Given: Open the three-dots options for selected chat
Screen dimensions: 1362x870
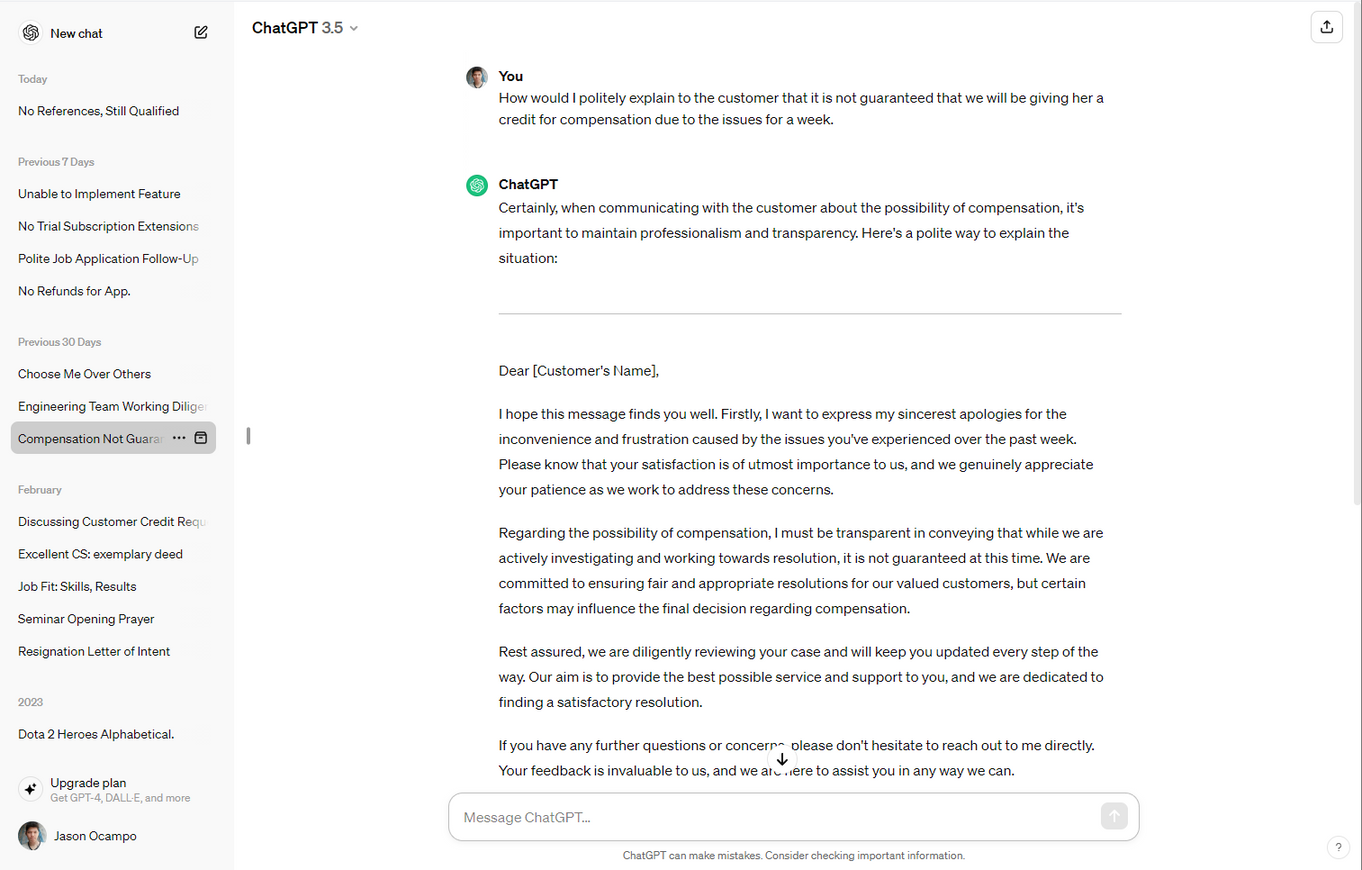Looking at the screenshot, I should (179, 438).
